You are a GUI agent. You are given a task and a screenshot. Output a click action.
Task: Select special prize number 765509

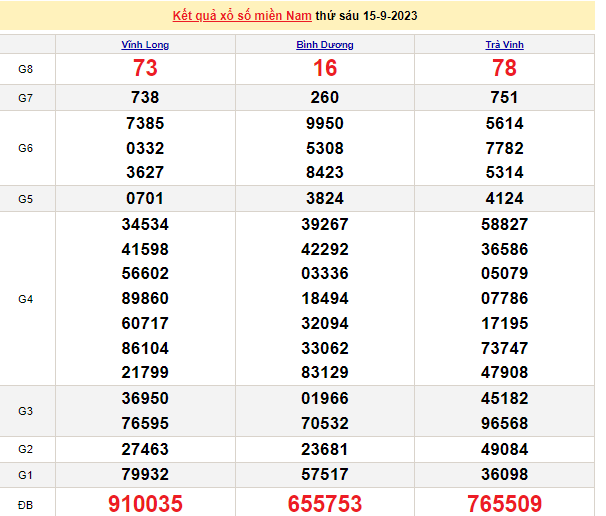tap(505, 502)
